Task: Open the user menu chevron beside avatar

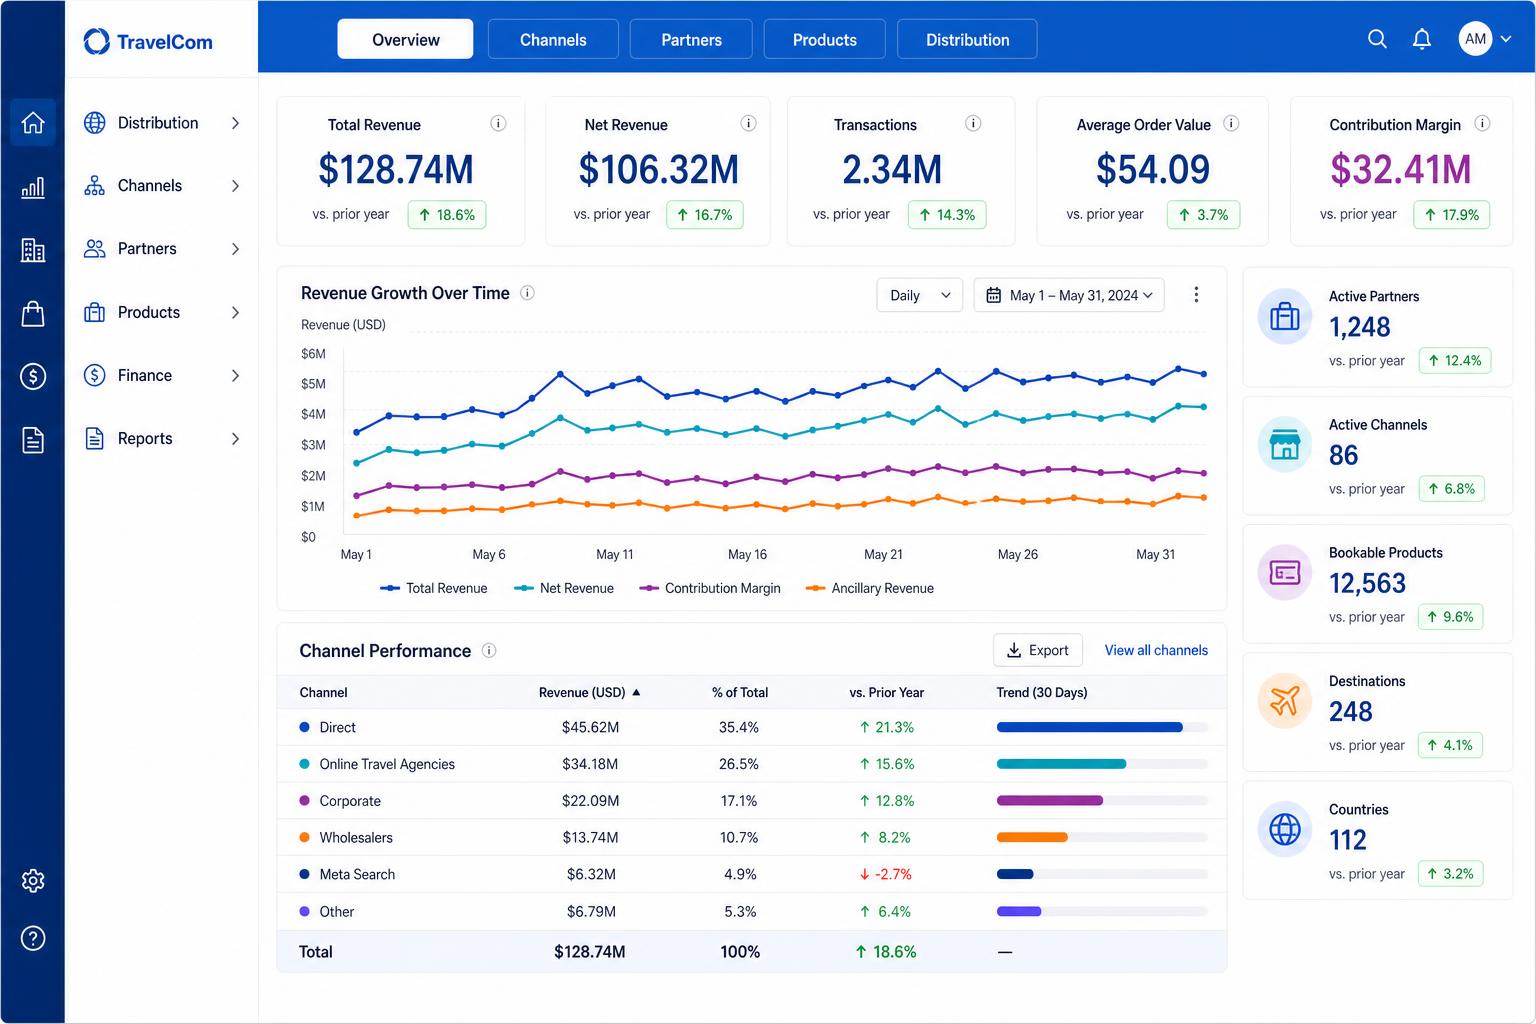Action: [x=1506, y=39]
